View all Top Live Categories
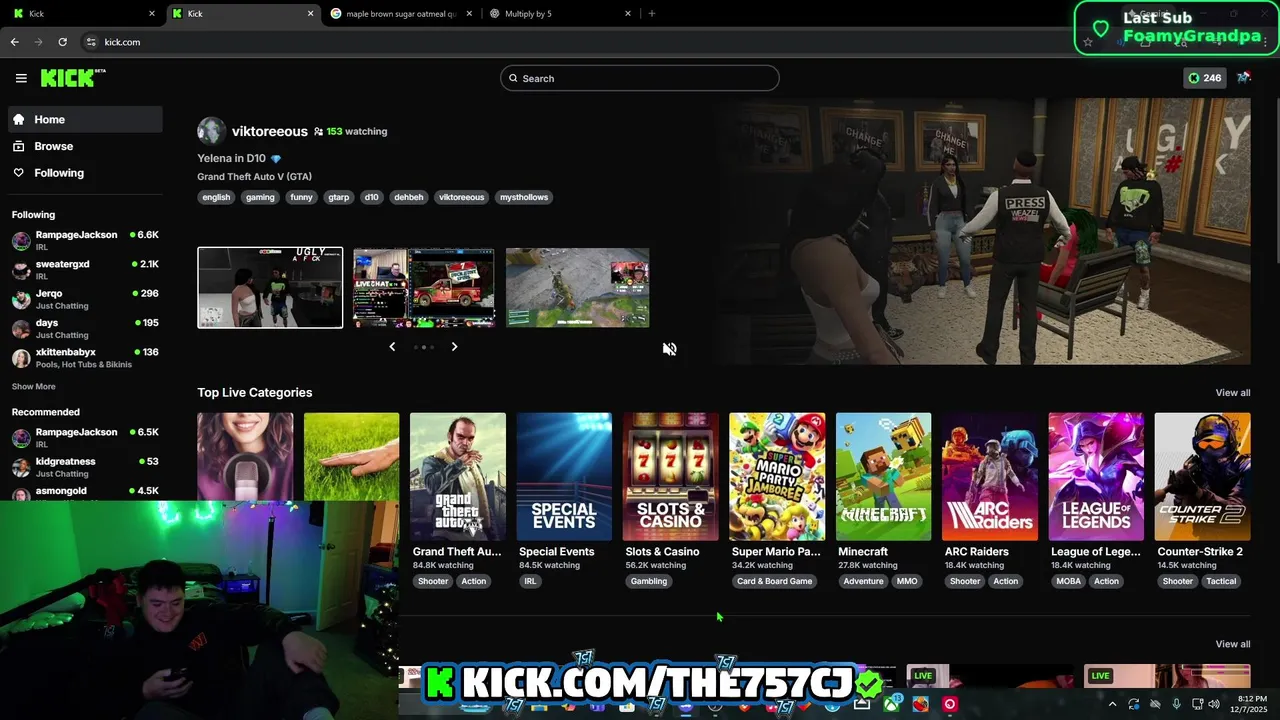The height and width of the screenshot is (720, 1280). pos(1232,393)
